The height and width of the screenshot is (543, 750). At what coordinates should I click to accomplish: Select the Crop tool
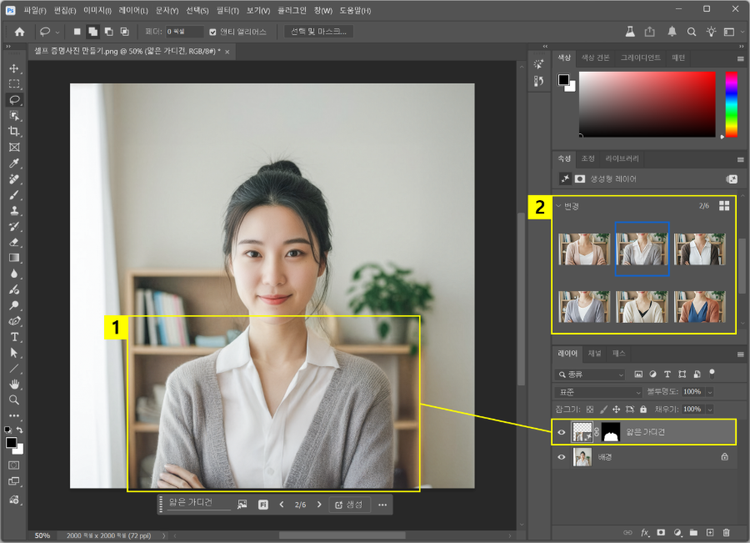(x=14, y=132)
